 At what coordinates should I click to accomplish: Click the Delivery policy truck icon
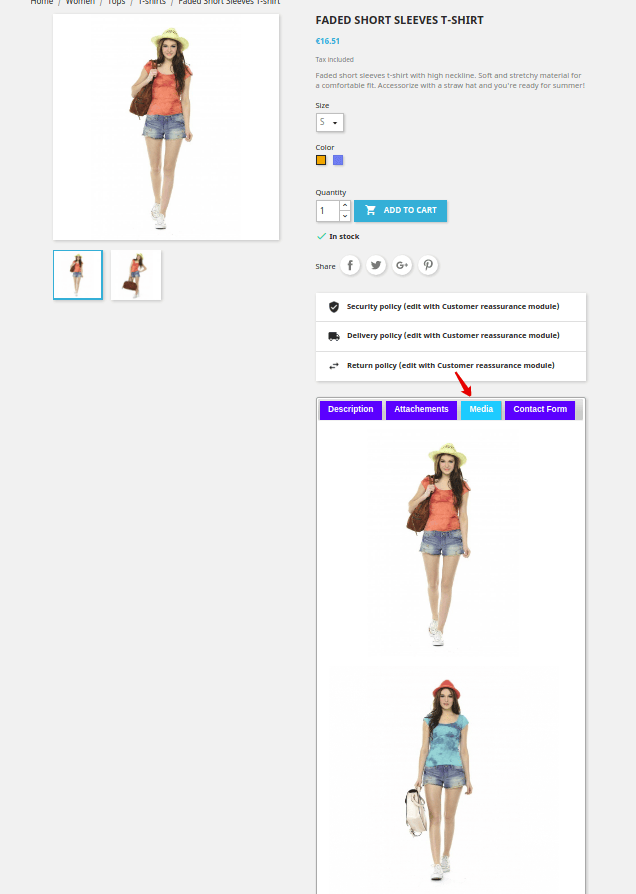(x=334, y=336)
